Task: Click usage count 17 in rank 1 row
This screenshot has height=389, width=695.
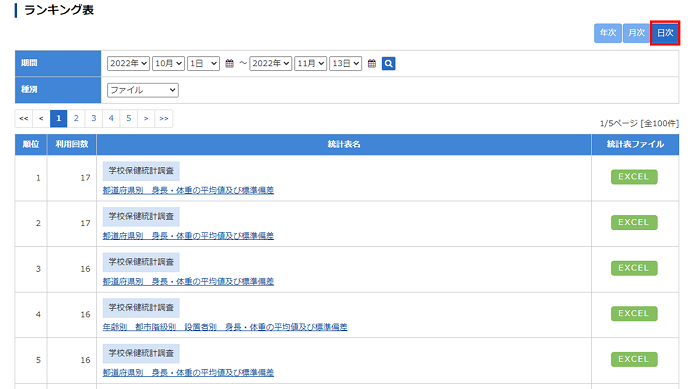Action: (x=85, y=178)
